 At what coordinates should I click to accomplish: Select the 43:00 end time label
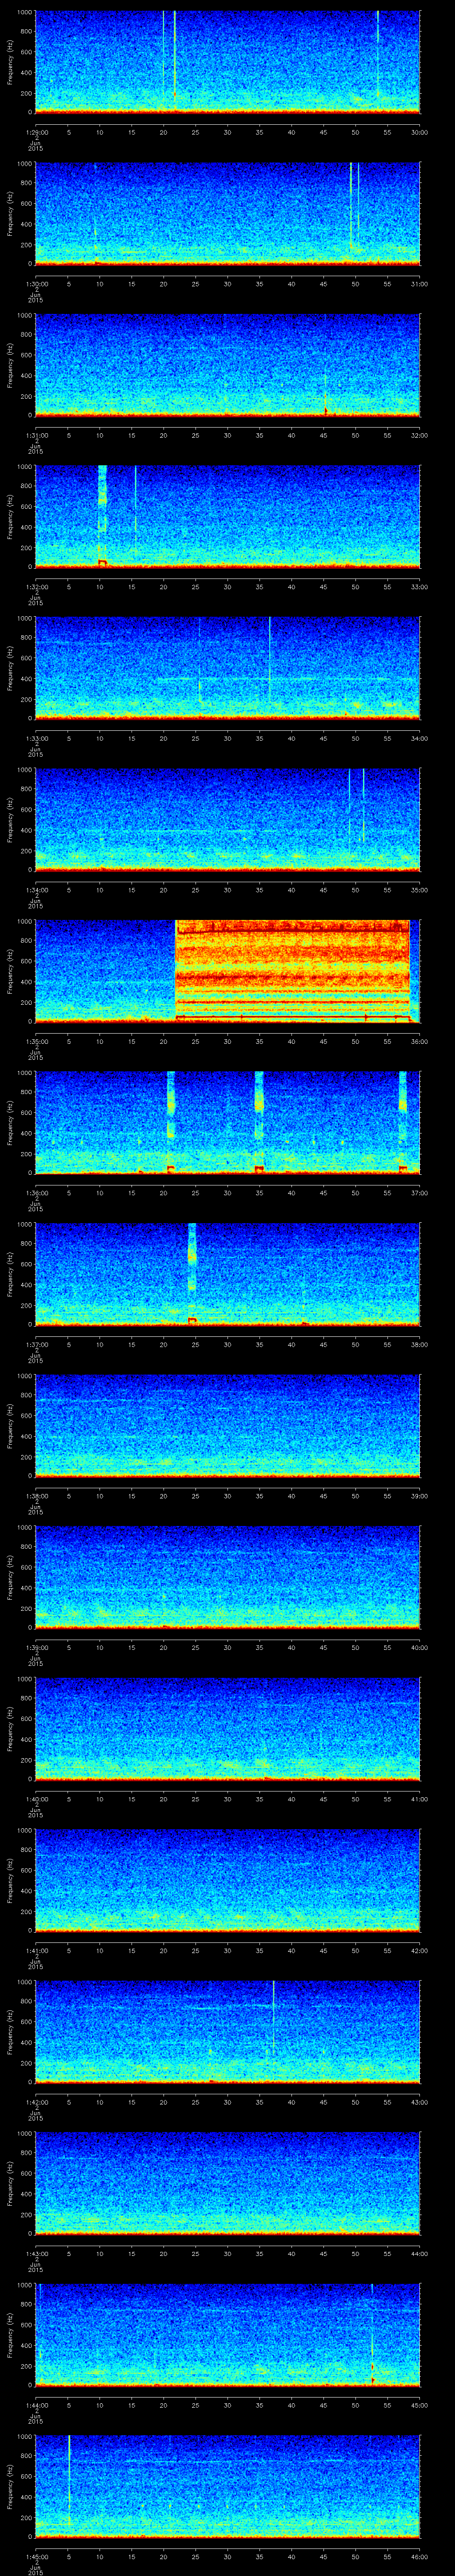(419, 2101)
